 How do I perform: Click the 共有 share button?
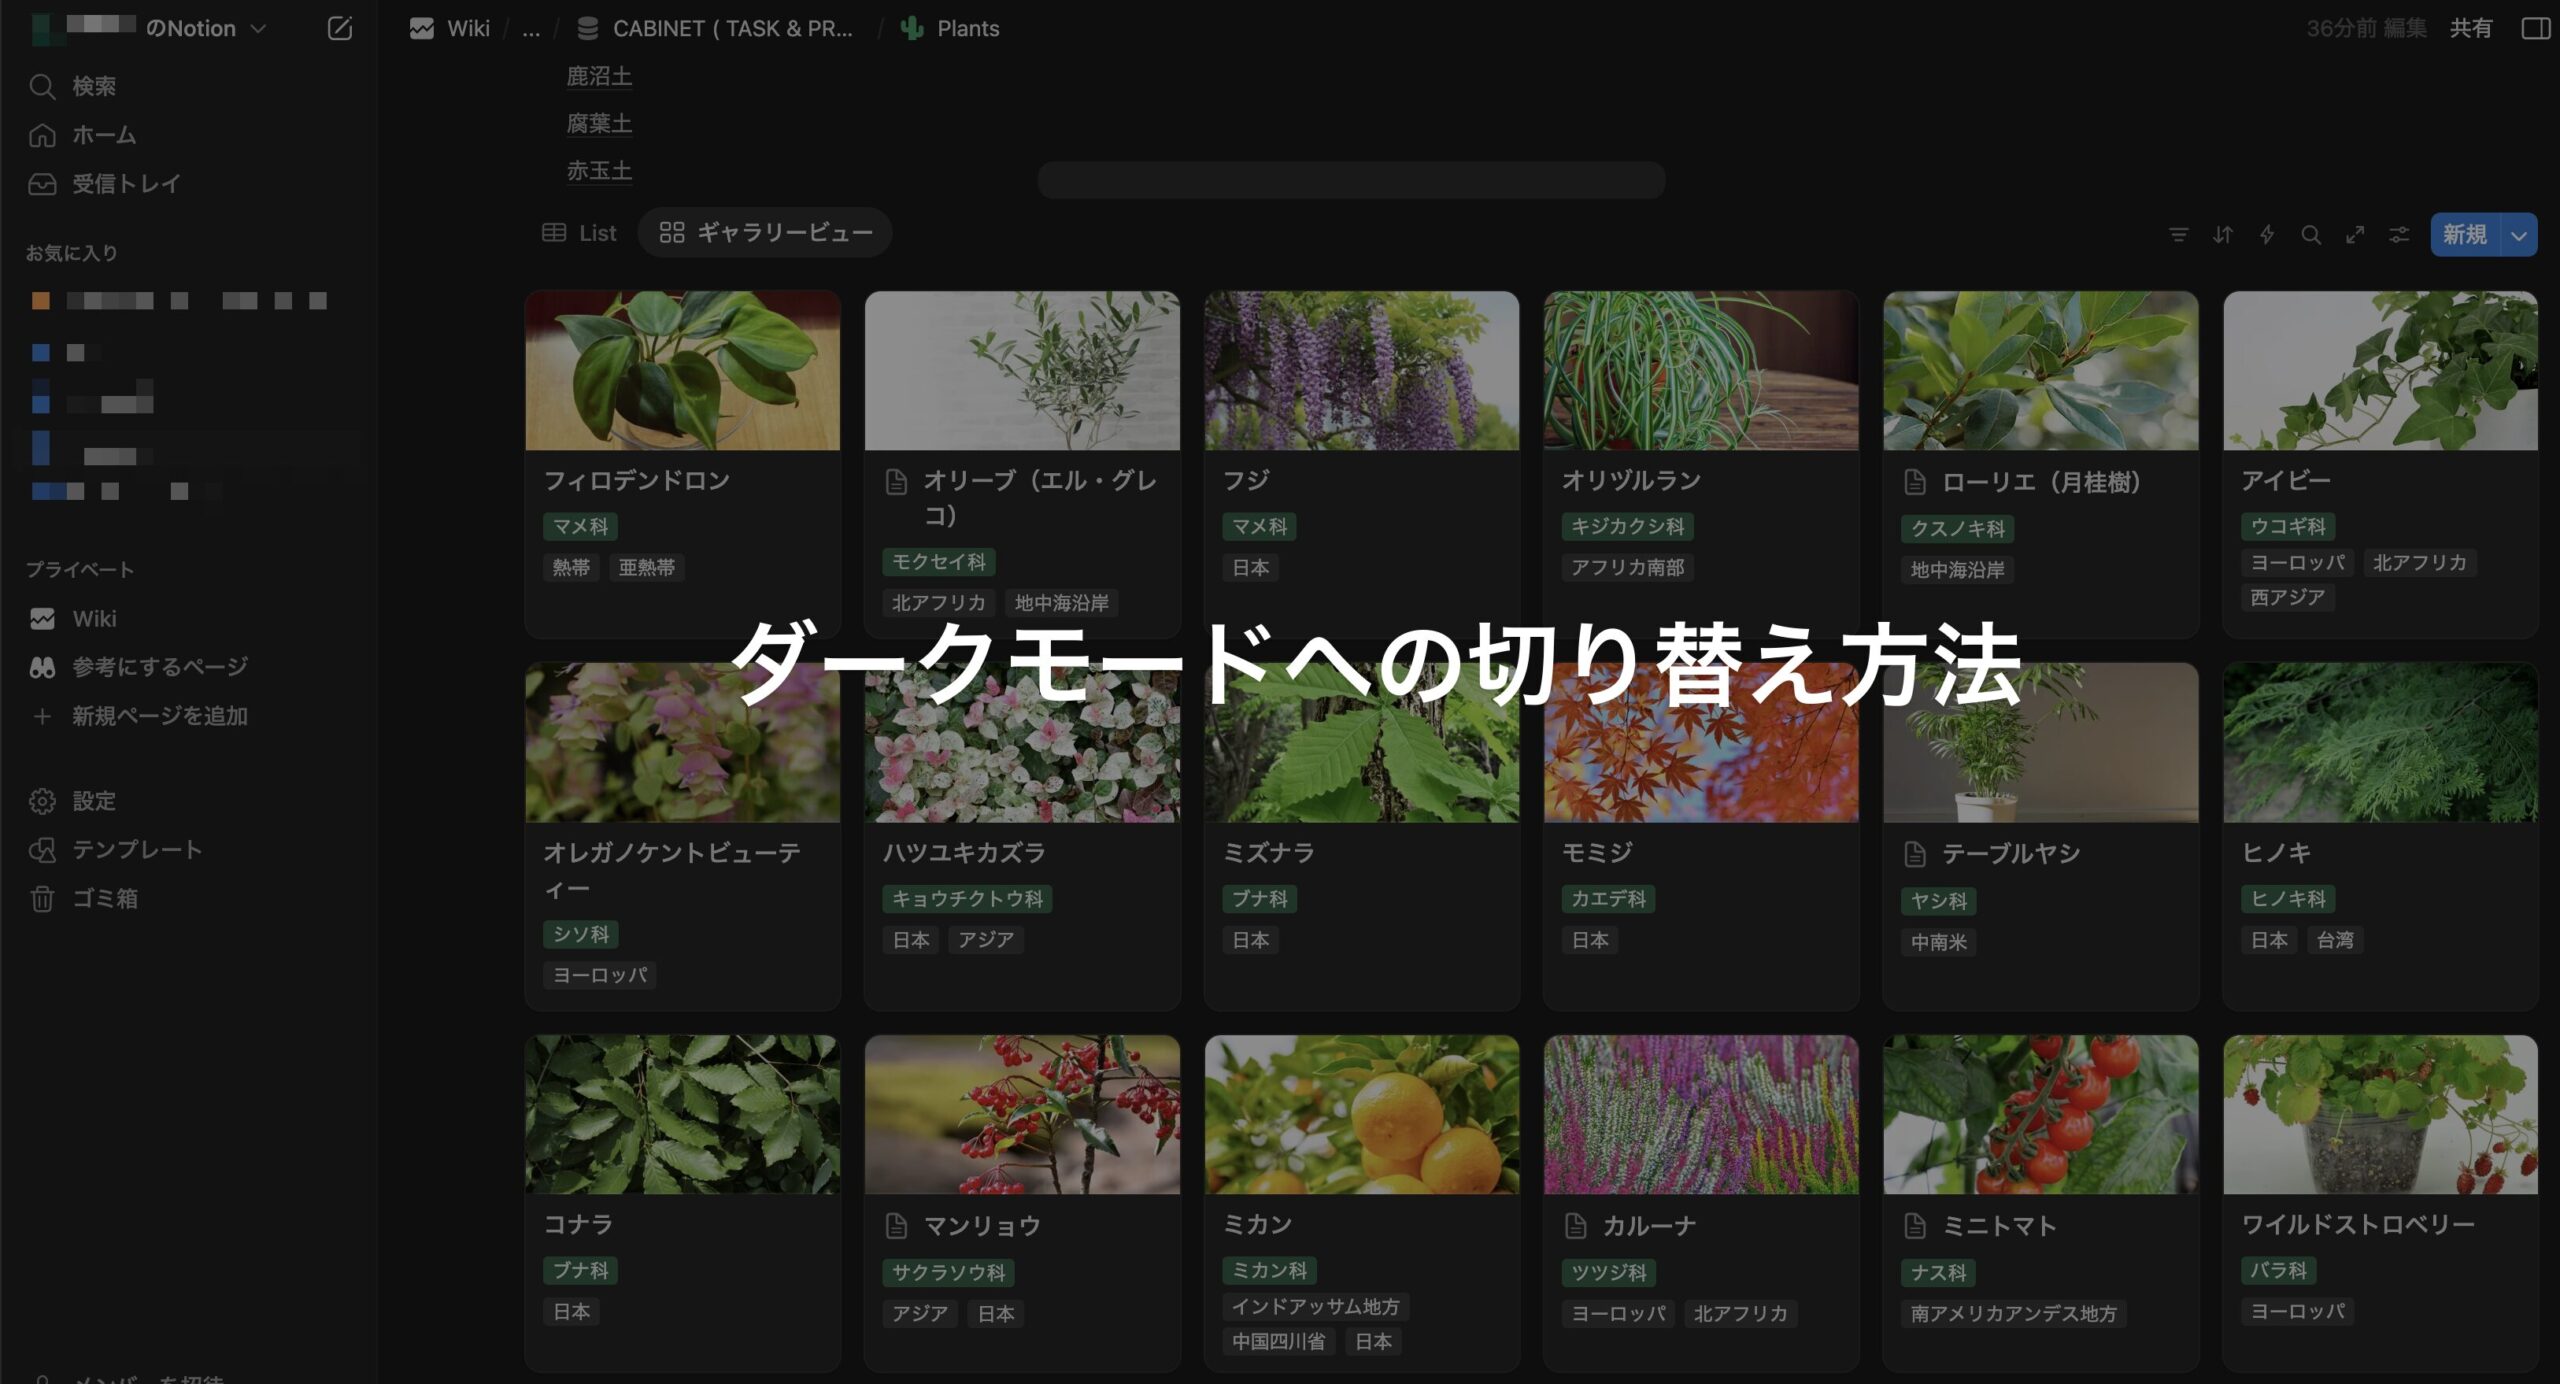point(2470,28)
